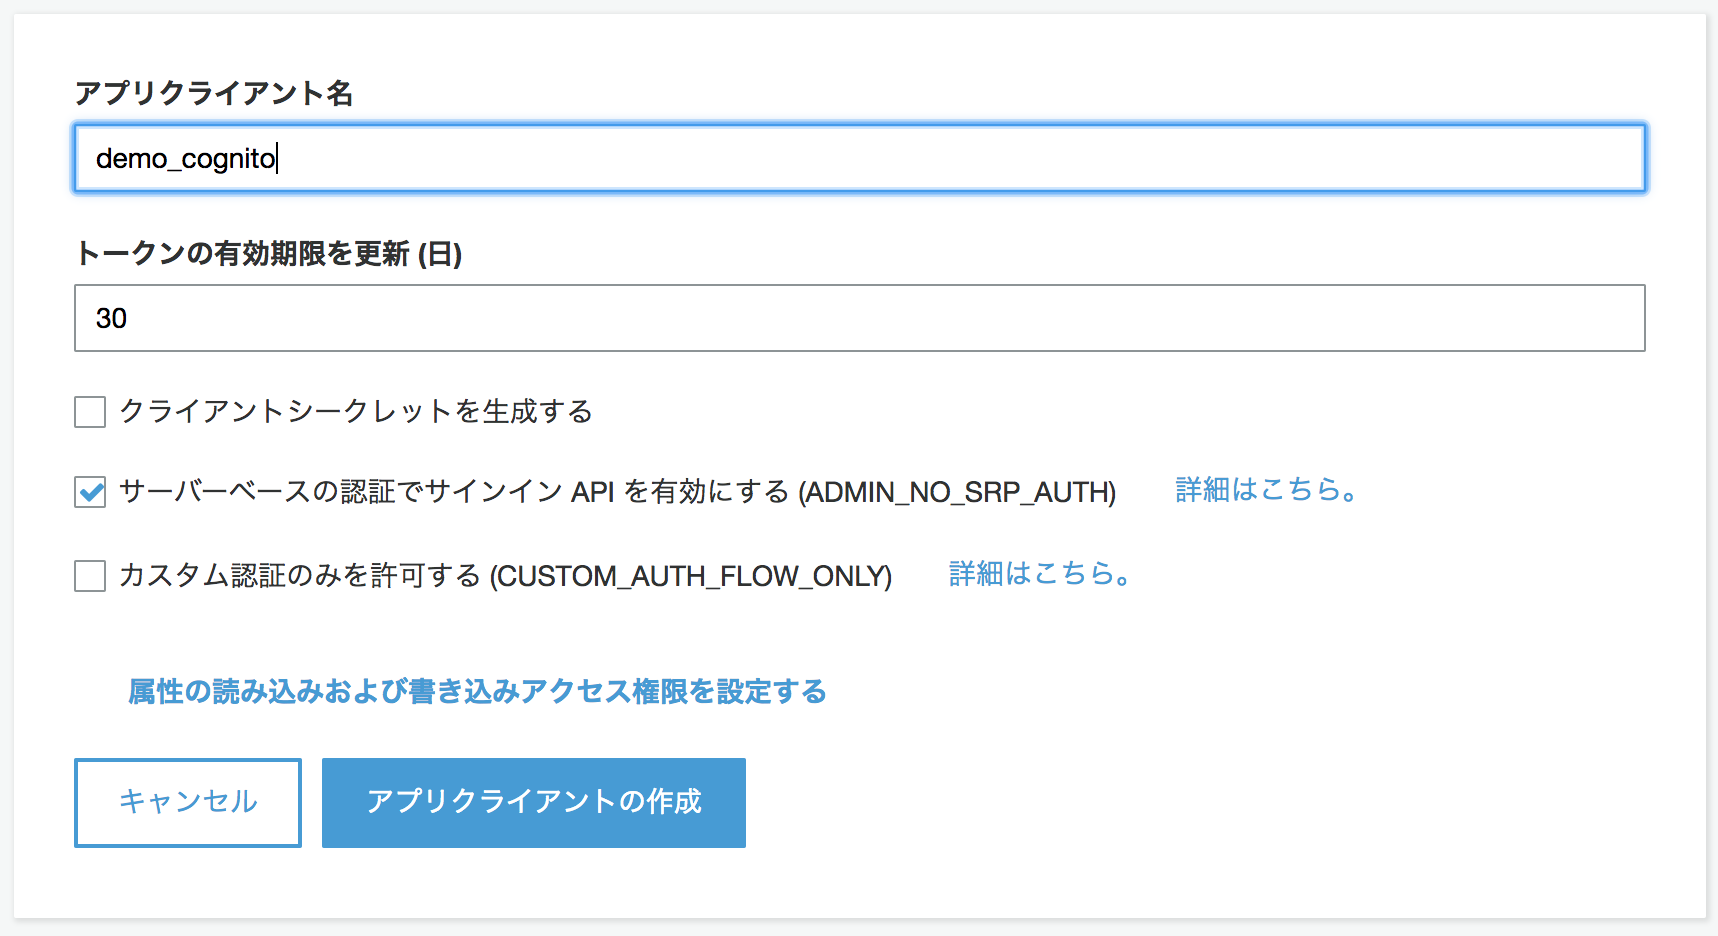Viewport: 1718px width, 936px height.
Task: Focus the refresh token expiration days field
Action: tap(860, 318)
